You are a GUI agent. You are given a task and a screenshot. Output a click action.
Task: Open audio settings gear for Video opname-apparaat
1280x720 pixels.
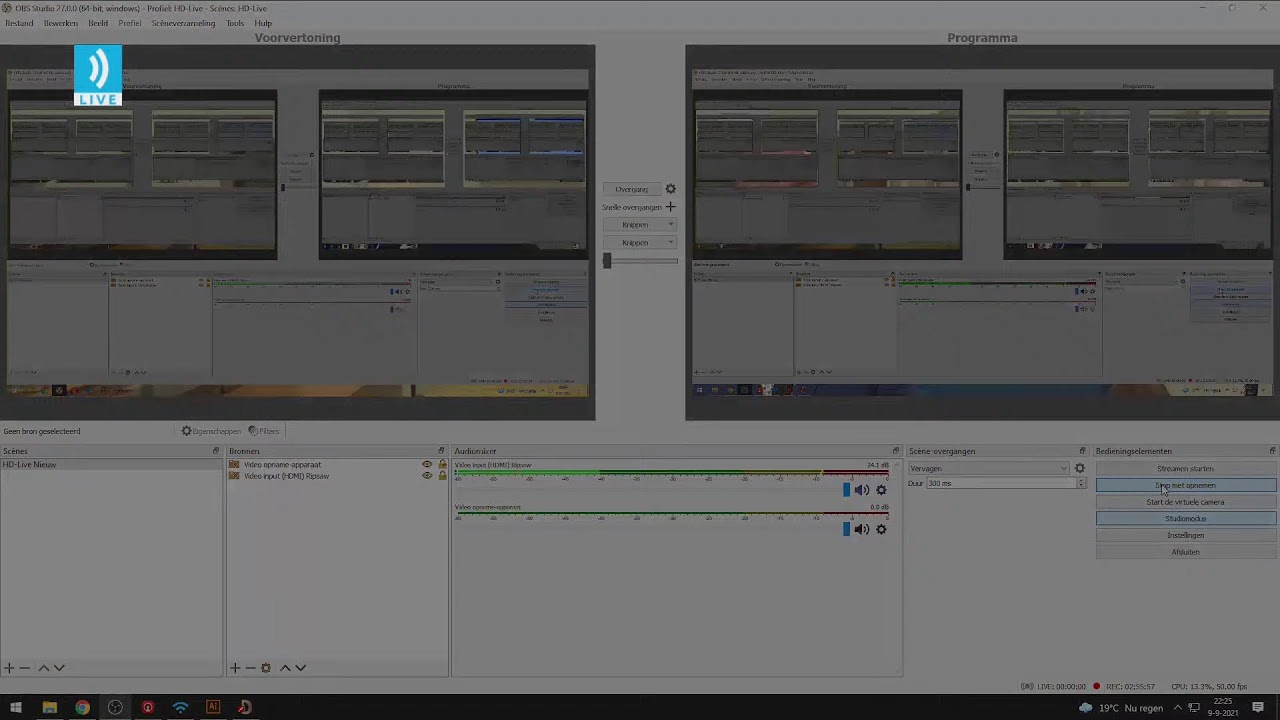(x=881, y=529)
